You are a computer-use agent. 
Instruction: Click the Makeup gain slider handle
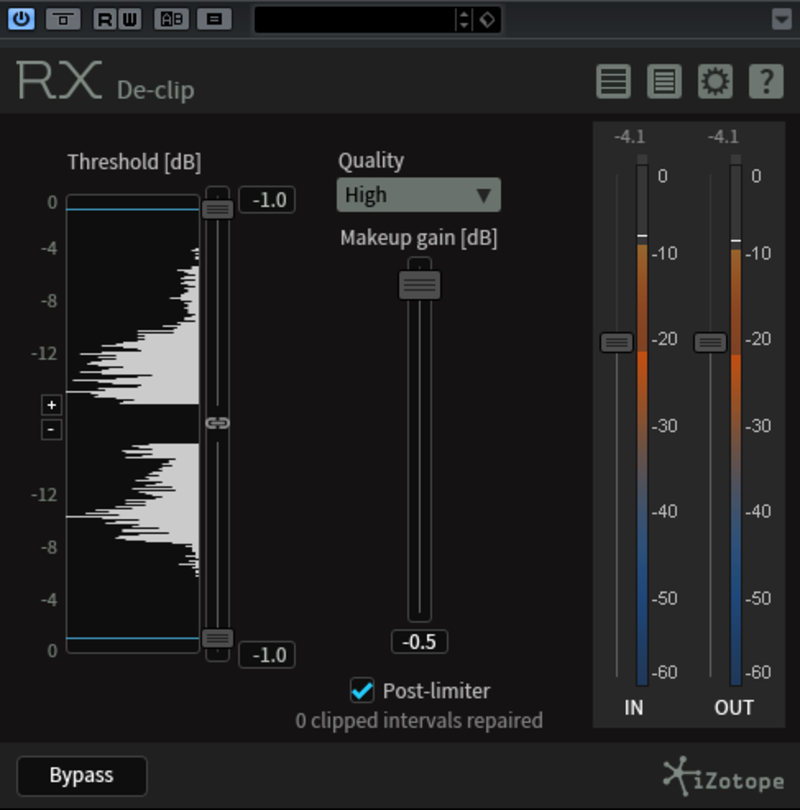[x=419, y=285]
